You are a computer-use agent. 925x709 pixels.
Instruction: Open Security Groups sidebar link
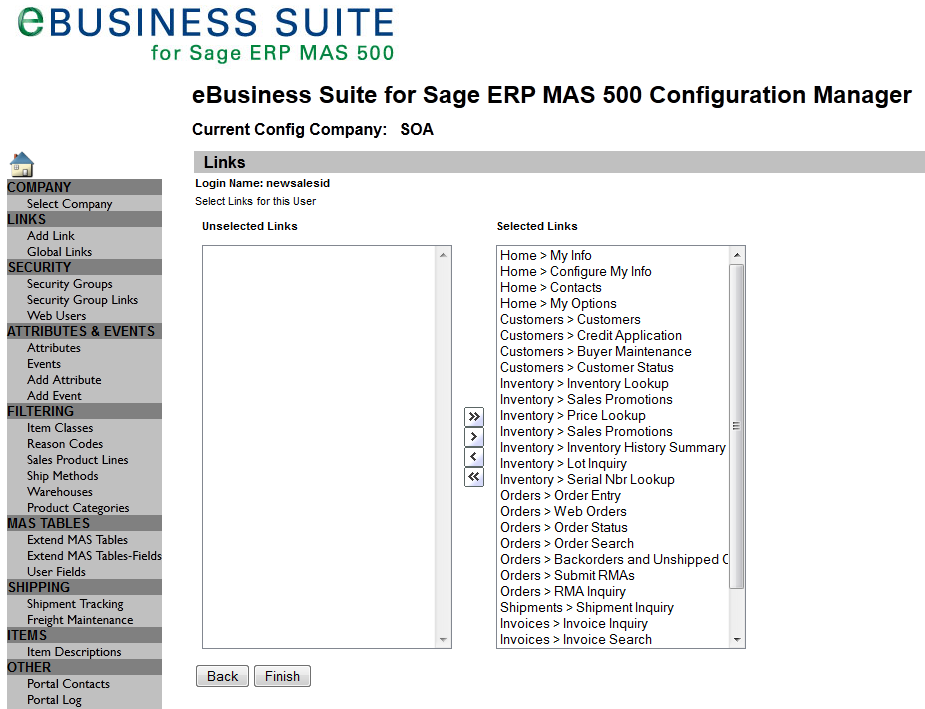[x=69, y=284]
